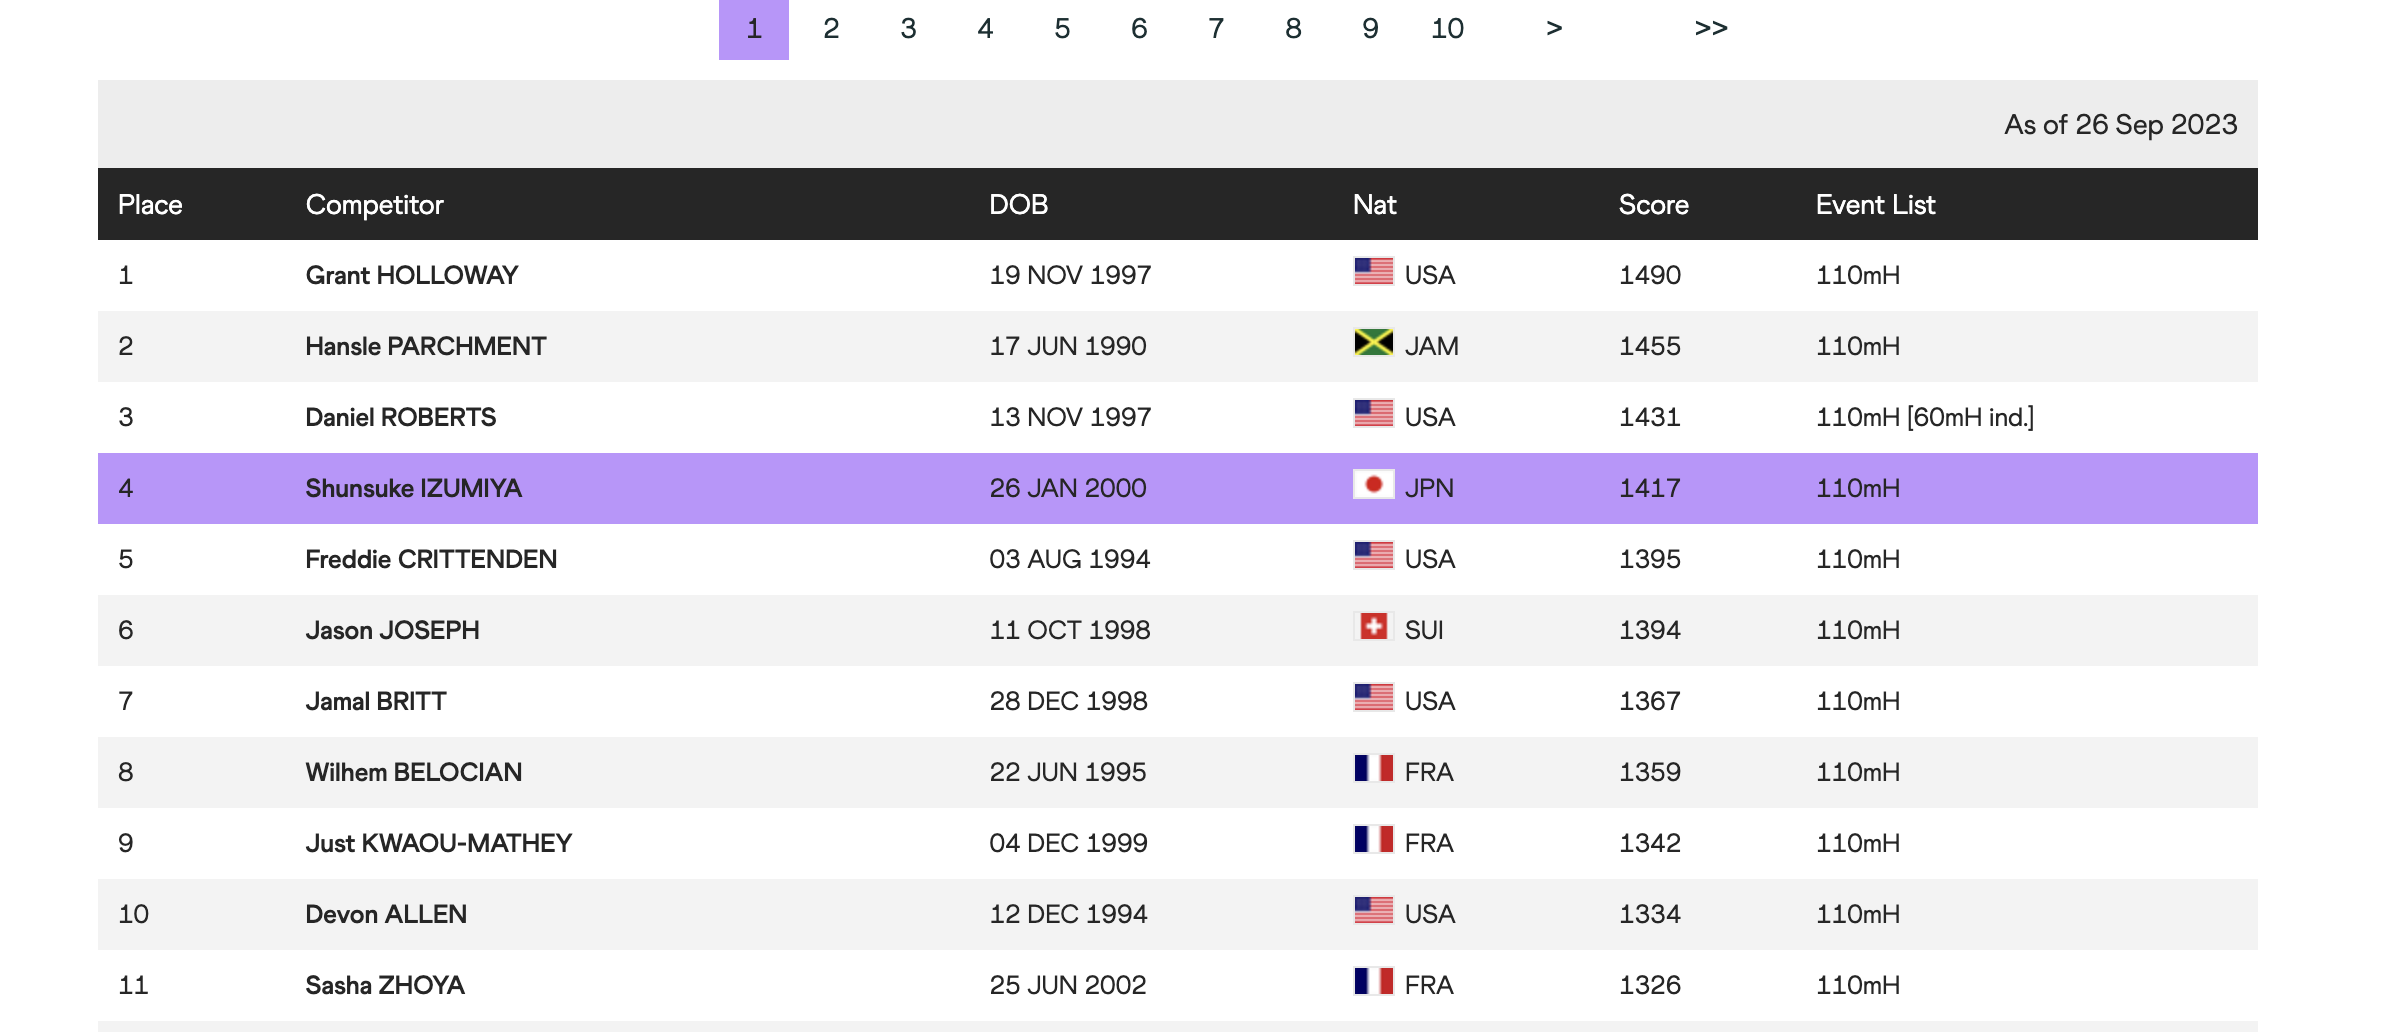Click the USA flag for Freddie CRITTENDEN

[x=1373, y=555]
